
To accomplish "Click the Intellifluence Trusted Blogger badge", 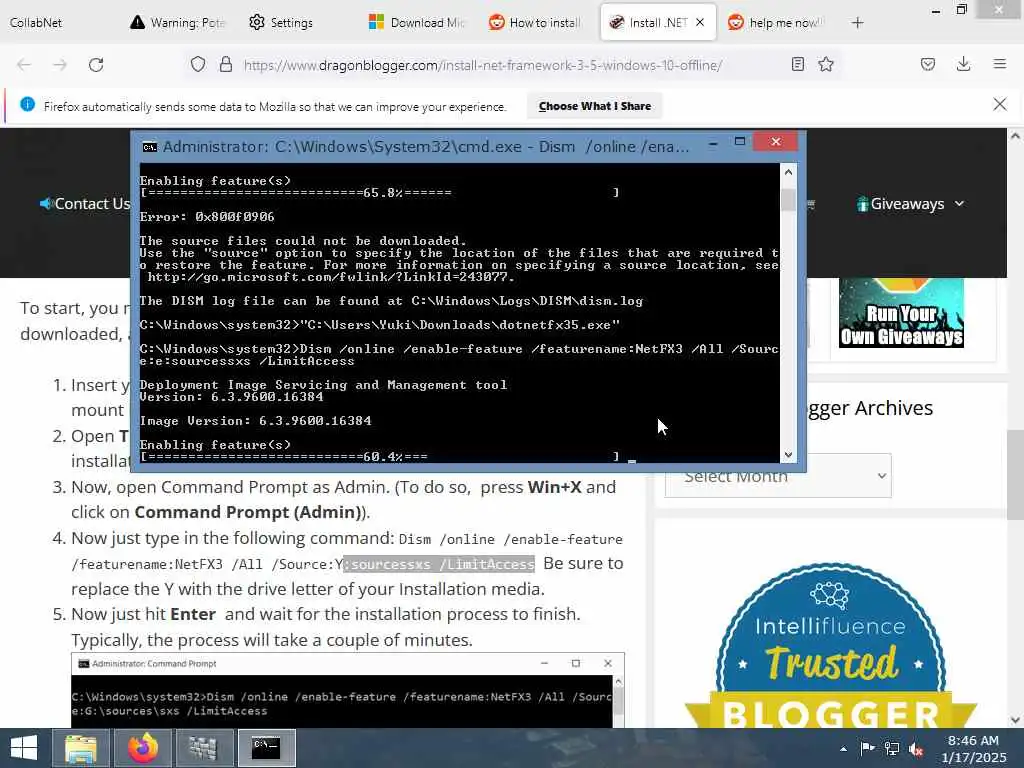I will [831, 647].
